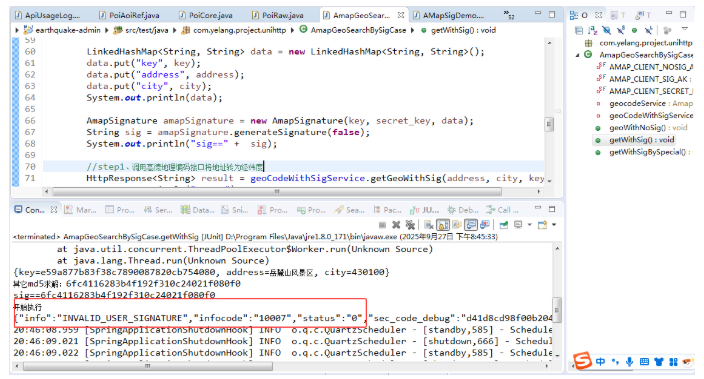Open the JUnit view tab
Screen dimensions: 704x379
coord(424,210)
